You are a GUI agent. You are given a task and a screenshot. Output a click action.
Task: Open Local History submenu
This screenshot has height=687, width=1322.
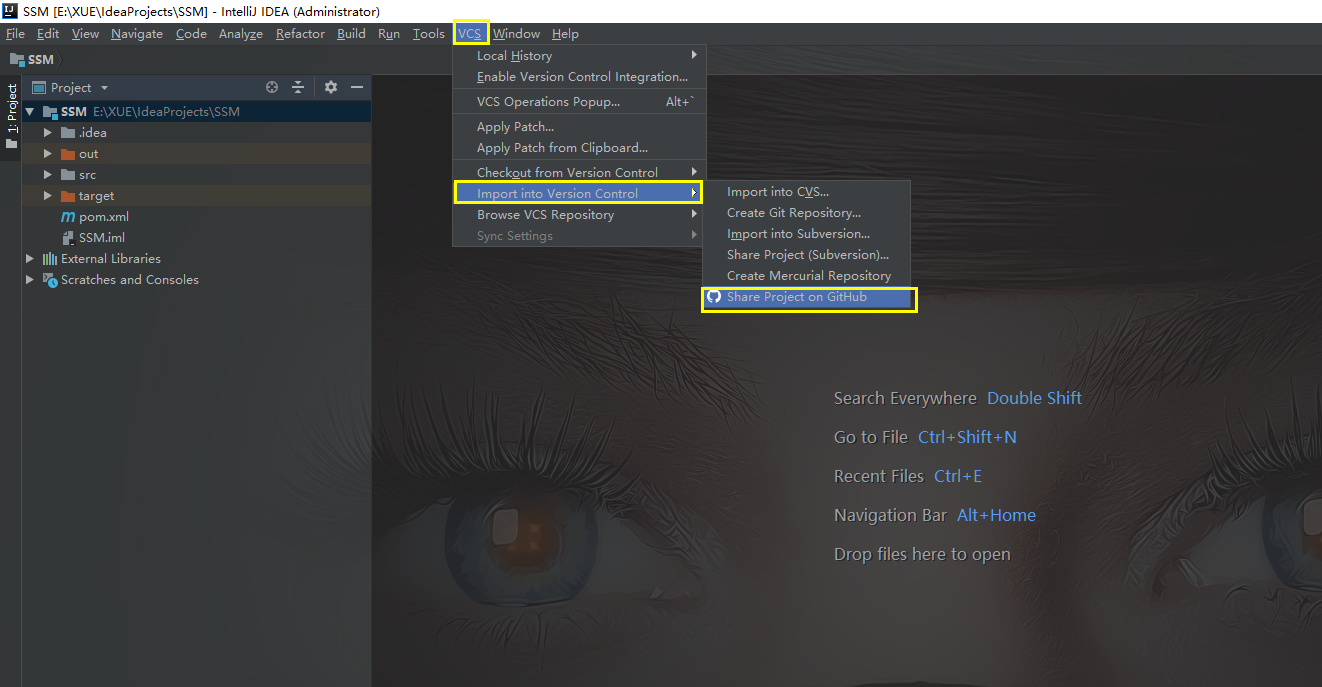pyautogui.click(x=579, y=56)
